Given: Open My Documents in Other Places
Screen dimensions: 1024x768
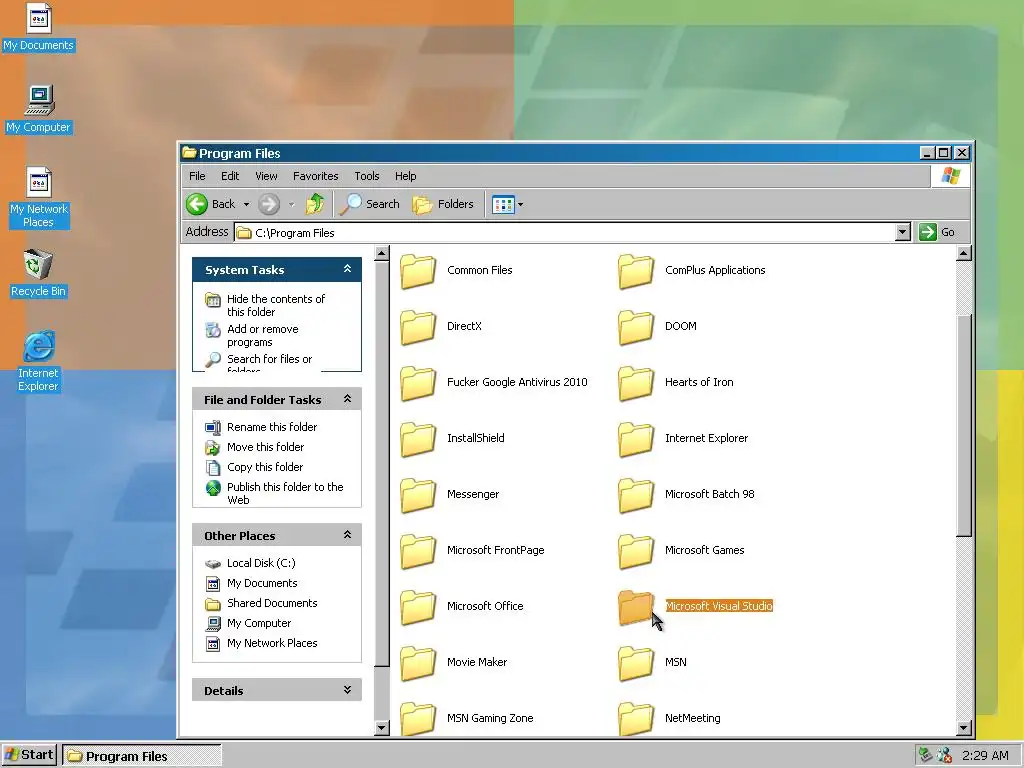Looking at the screenshot, I should point(262,583).
